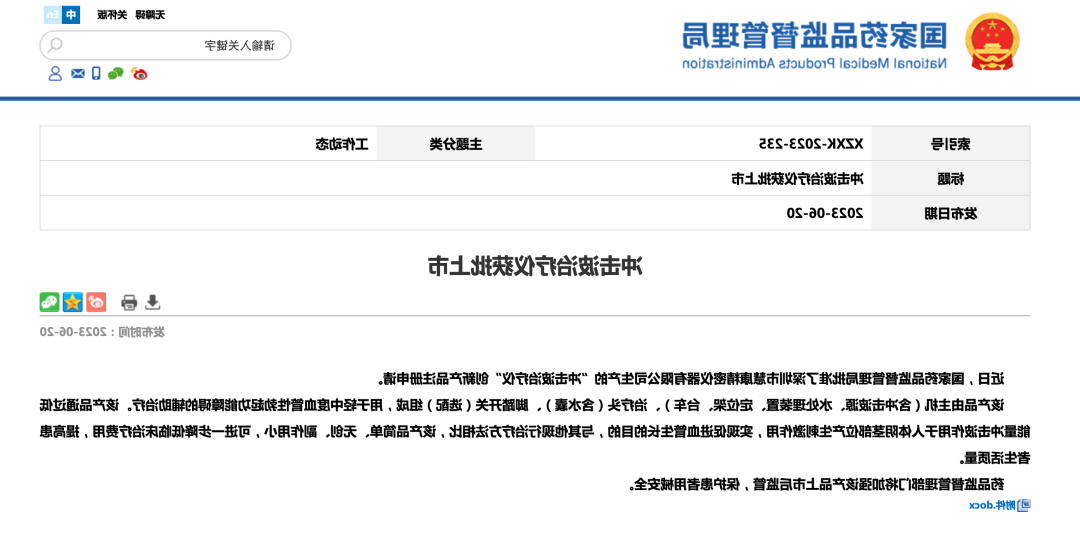Share article via green WeChat square button

tap(49, 302)
